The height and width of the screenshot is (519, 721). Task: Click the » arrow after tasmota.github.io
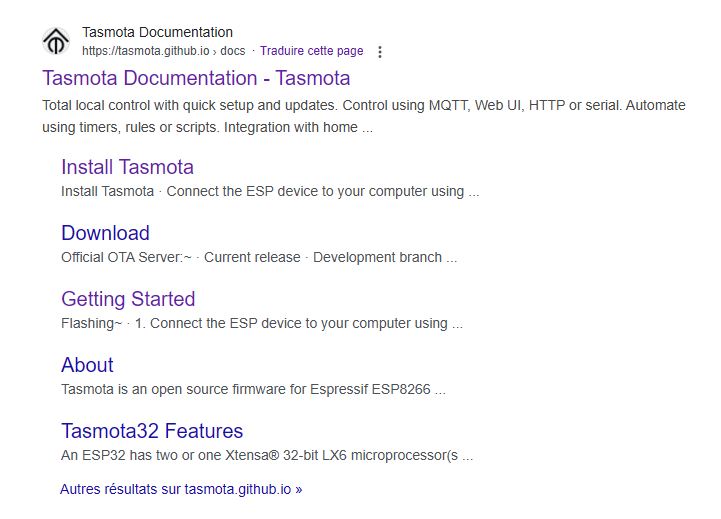pyautogui.click(x=299, y=490)
